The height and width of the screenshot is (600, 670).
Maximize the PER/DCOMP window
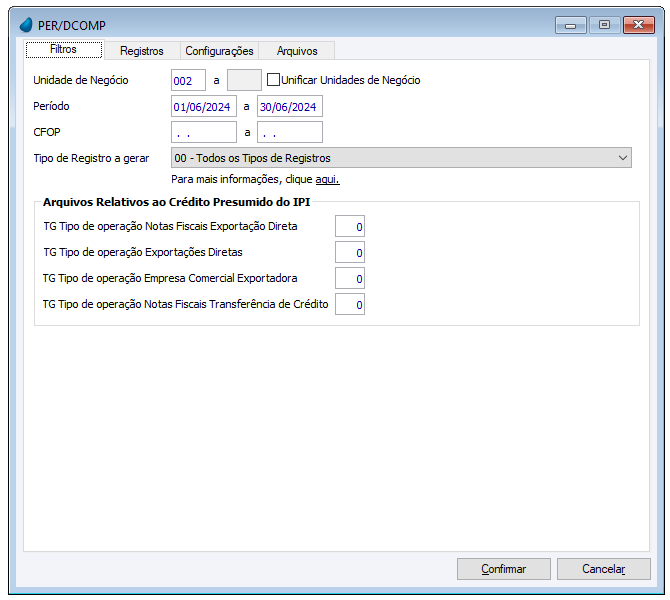pos(604,25)
